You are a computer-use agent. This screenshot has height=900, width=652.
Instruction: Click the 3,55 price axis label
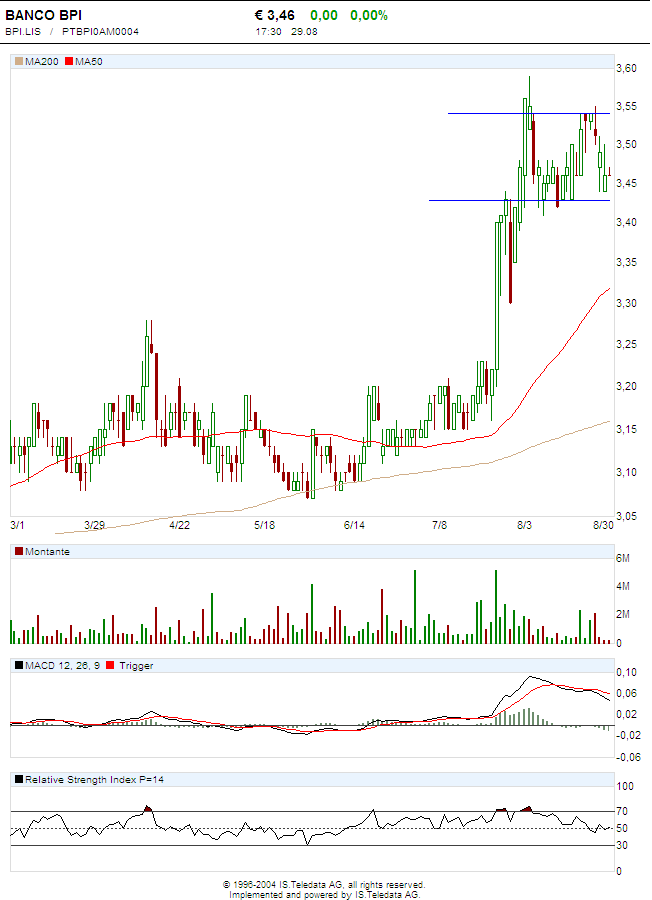[x=626, y=106]
